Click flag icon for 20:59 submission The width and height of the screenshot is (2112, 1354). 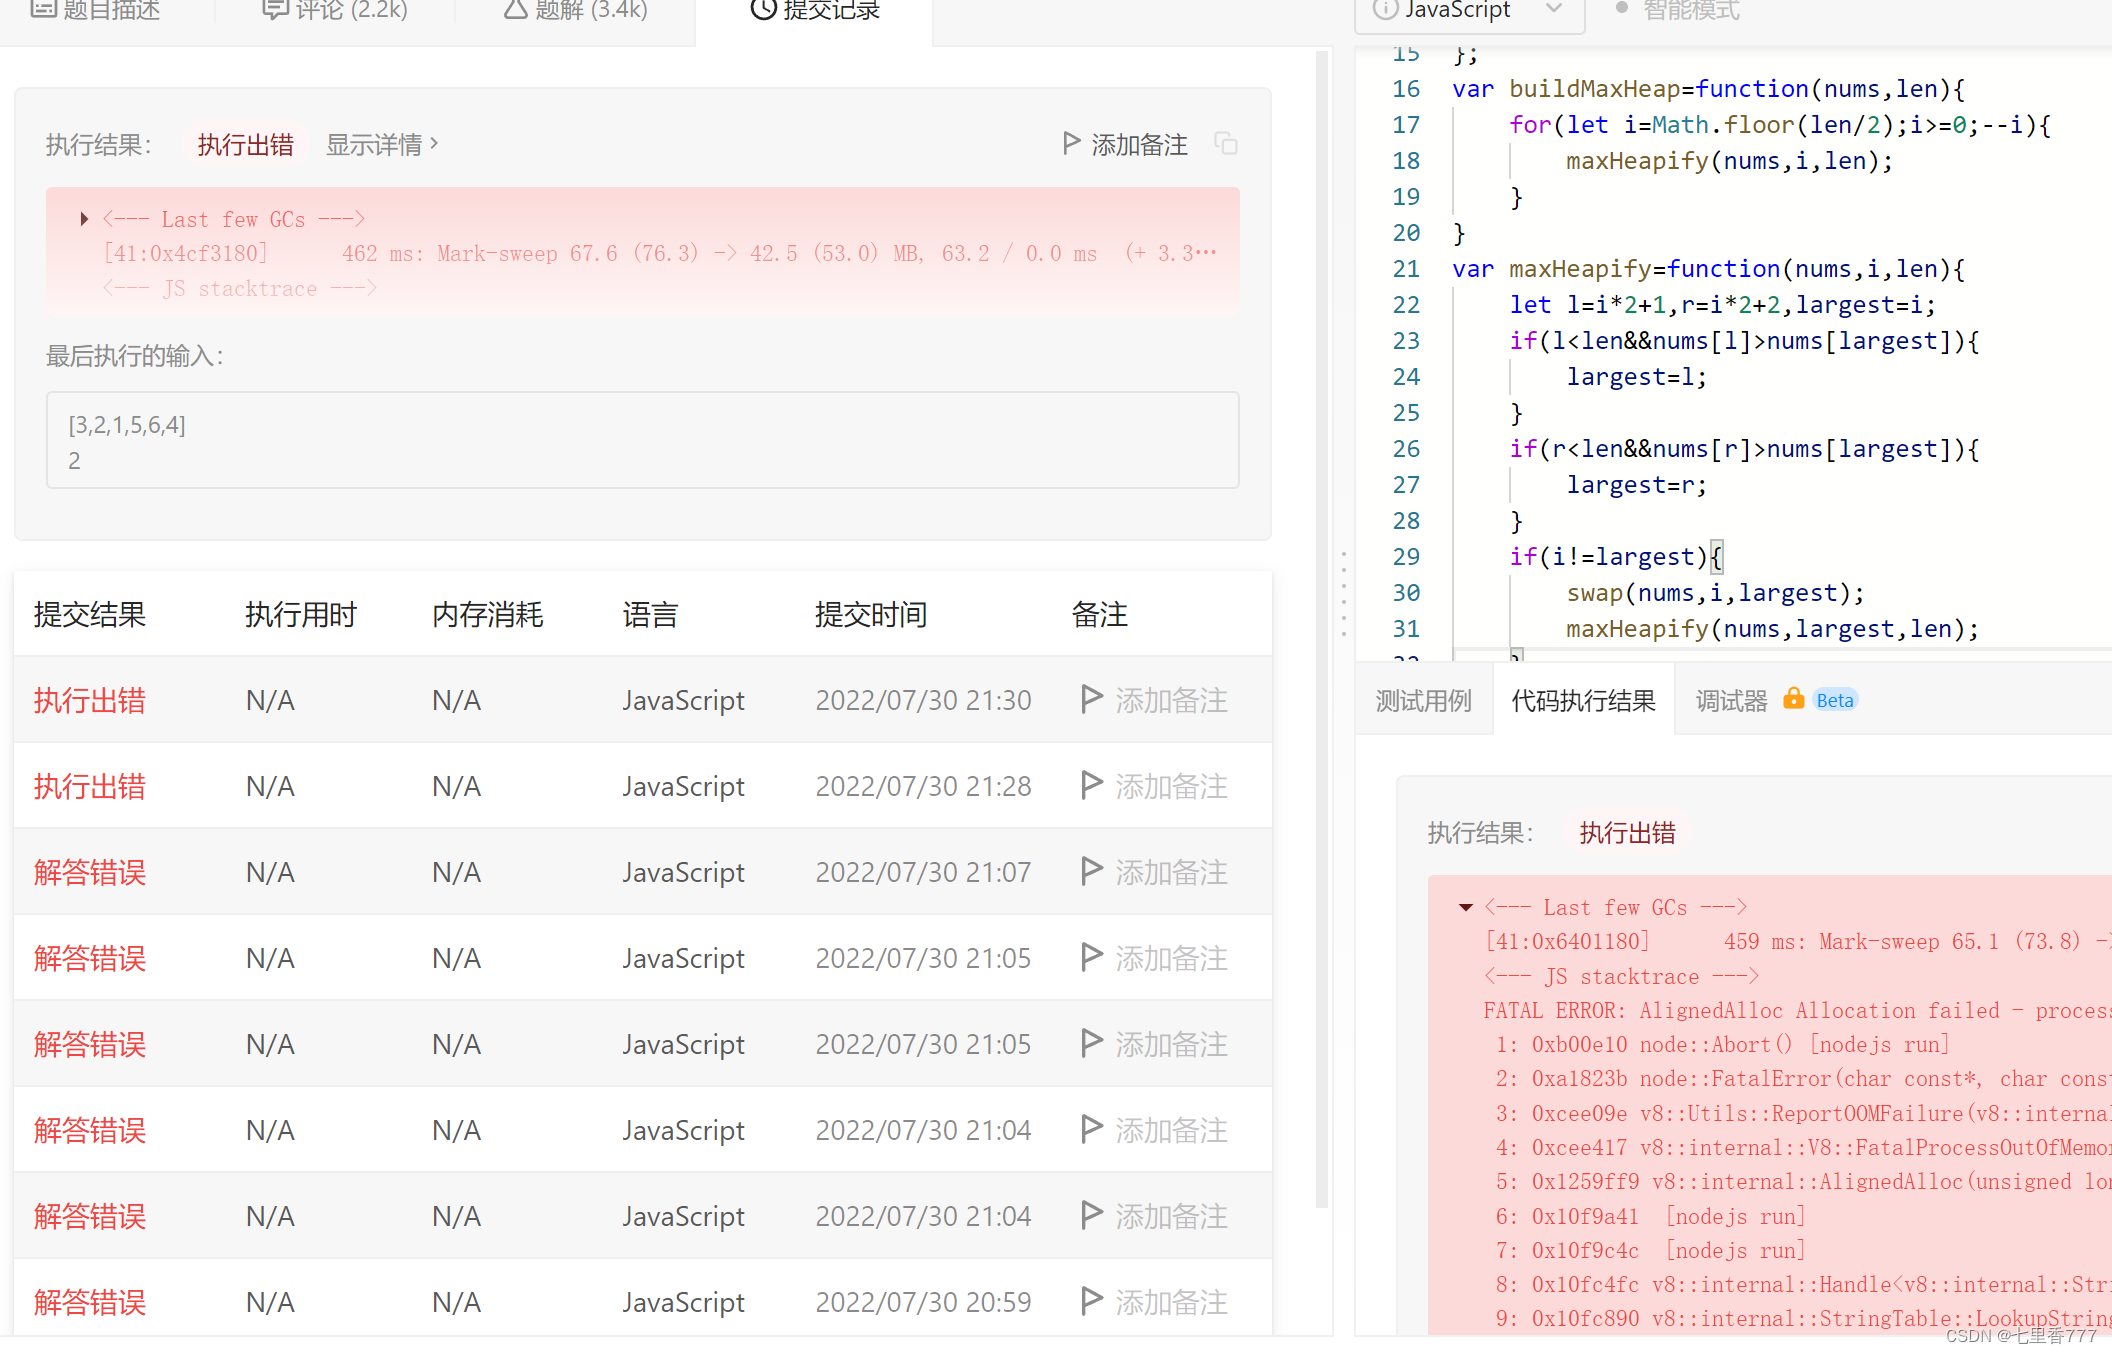pyautogui.click(x=1092, y=1301)
